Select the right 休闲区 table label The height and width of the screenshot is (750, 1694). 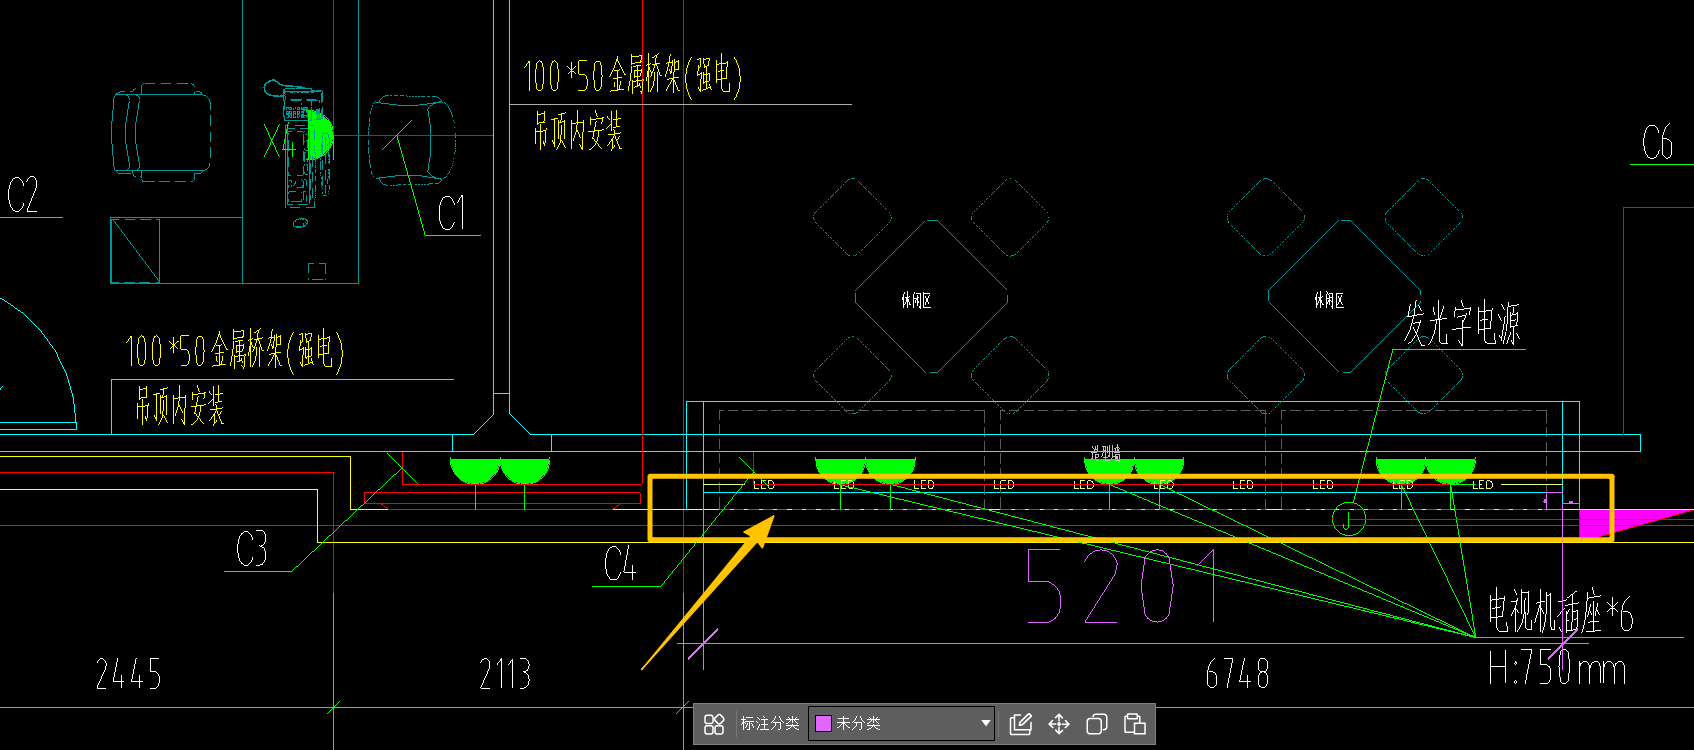[1329, 300]
